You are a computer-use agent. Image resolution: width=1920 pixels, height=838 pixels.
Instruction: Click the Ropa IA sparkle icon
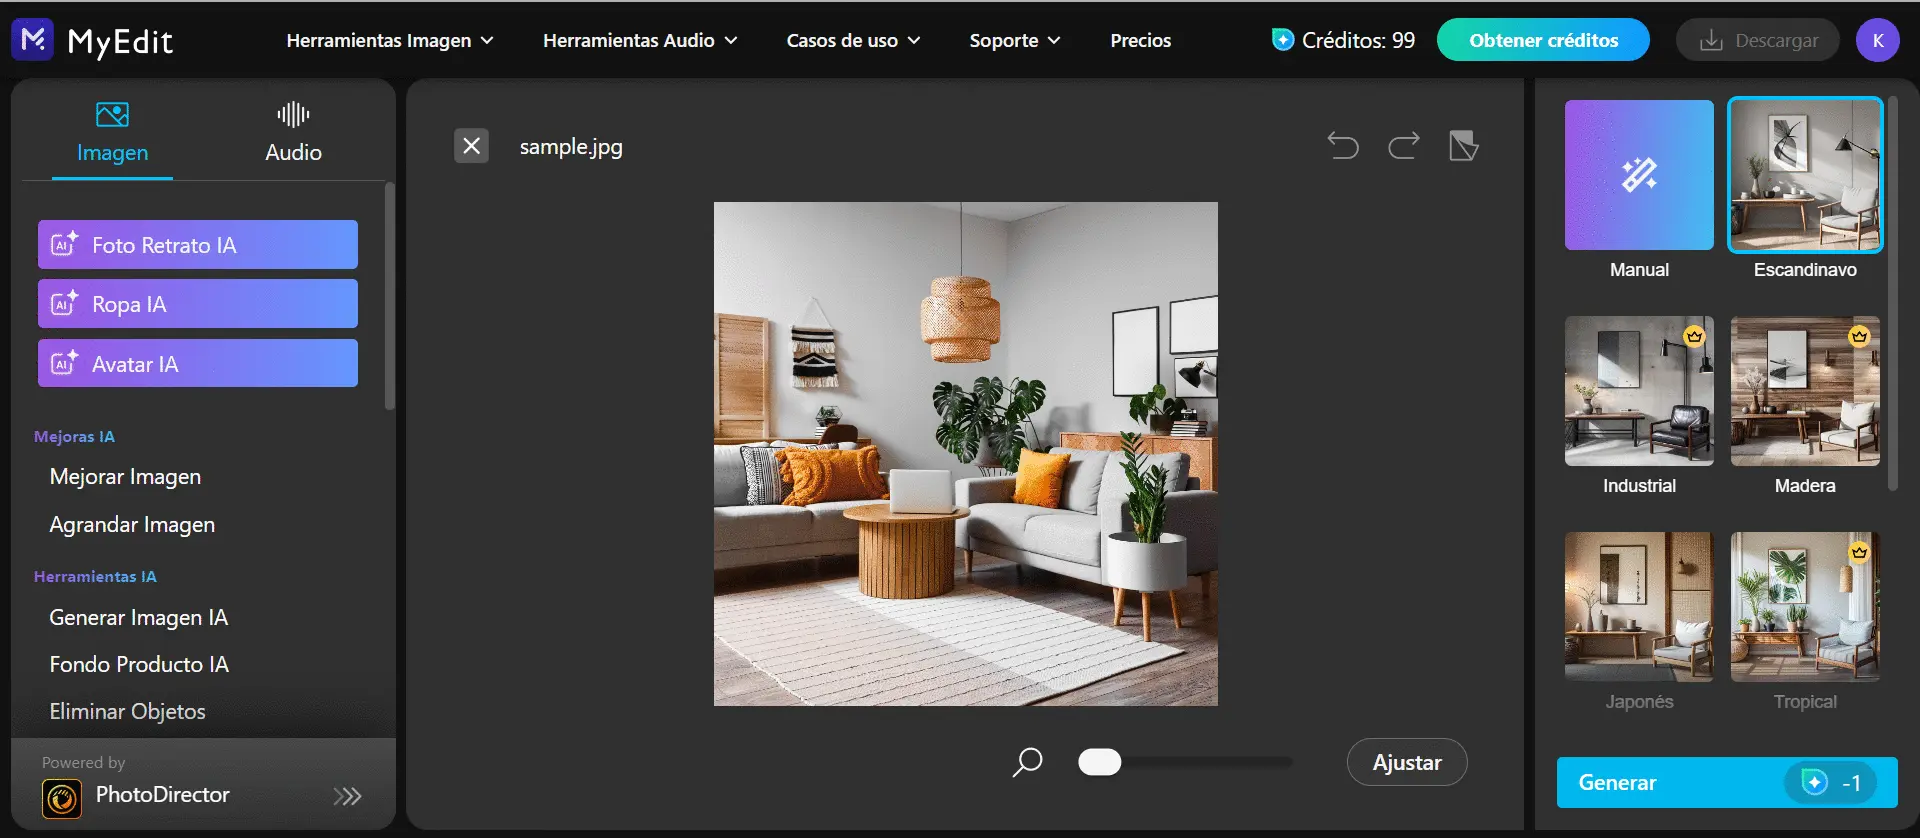(x=65, y=303)
